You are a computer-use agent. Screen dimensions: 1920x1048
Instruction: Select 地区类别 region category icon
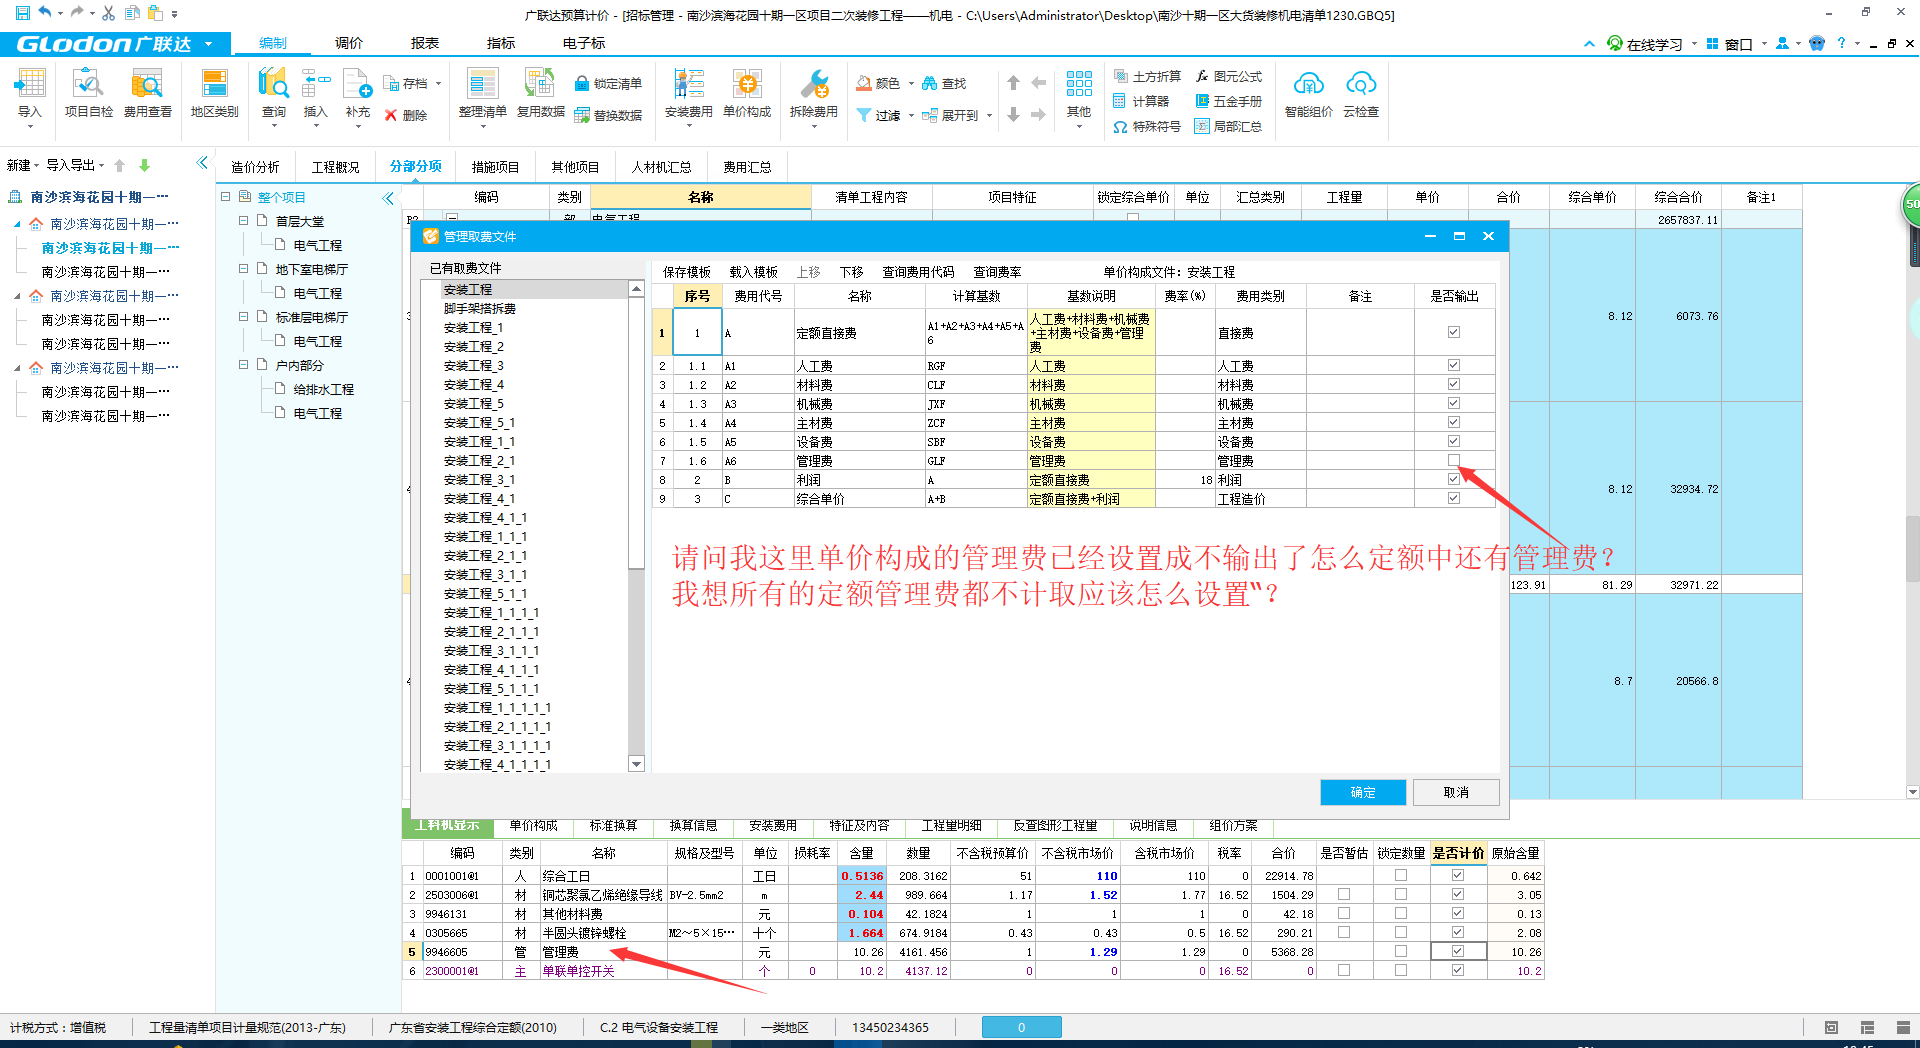(214, 94)
